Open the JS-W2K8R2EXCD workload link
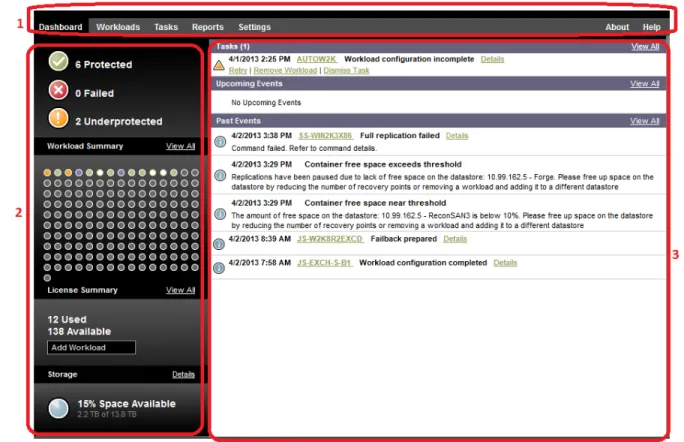This screenshot has width=684, height=442. click(x=330, y=239)
